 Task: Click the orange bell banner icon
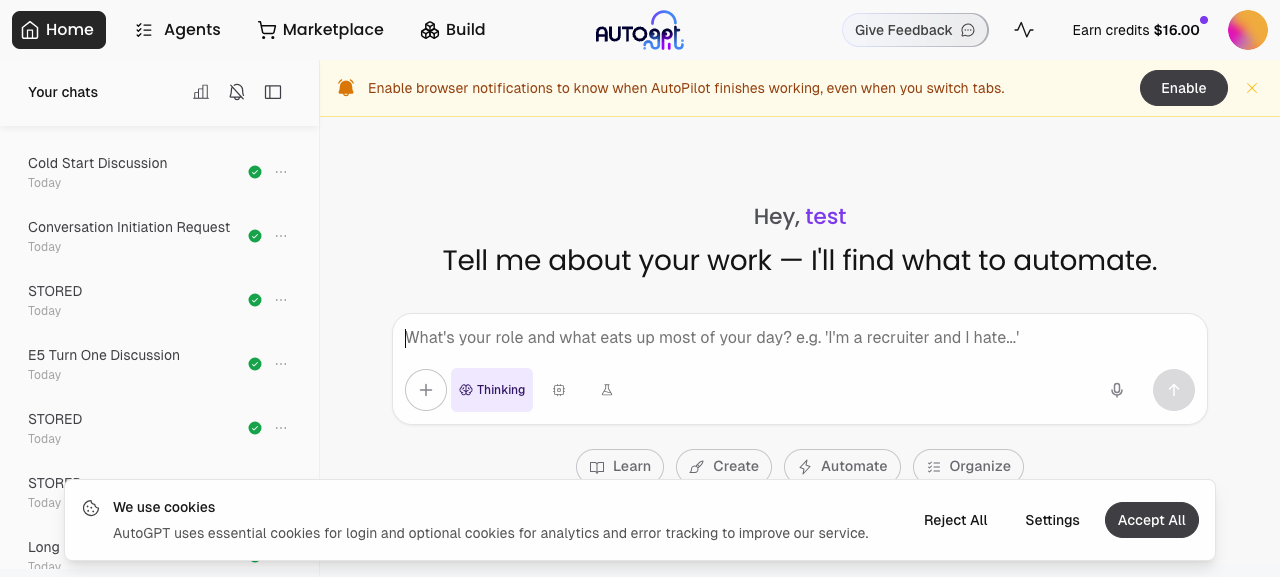pyautogui.click(x=346, y=88)
